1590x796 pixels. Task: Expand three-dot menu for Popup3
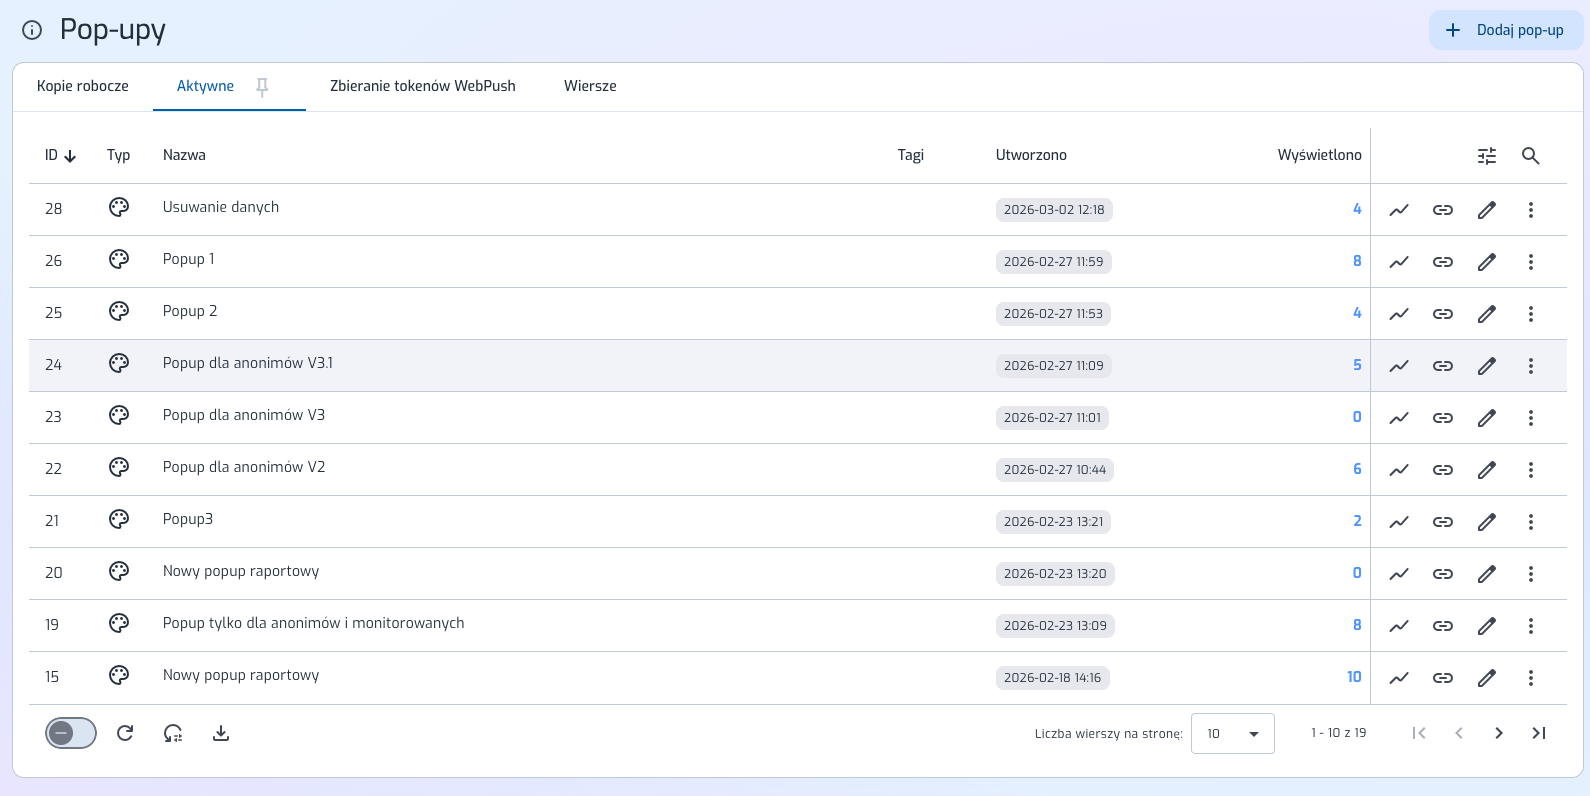[x=1530, y=522]
